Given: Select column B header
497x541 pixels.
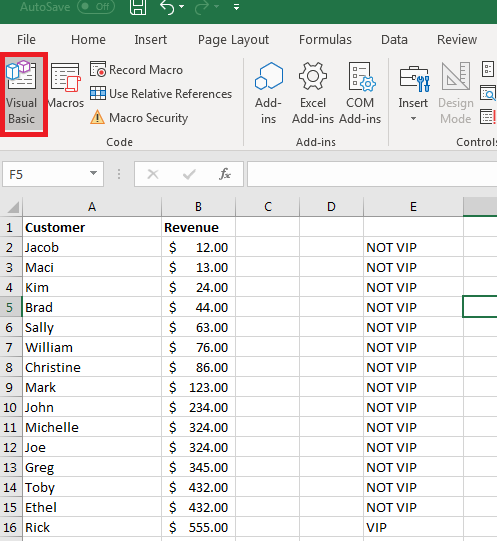Looking at the screenshot, I should point(198,207).
